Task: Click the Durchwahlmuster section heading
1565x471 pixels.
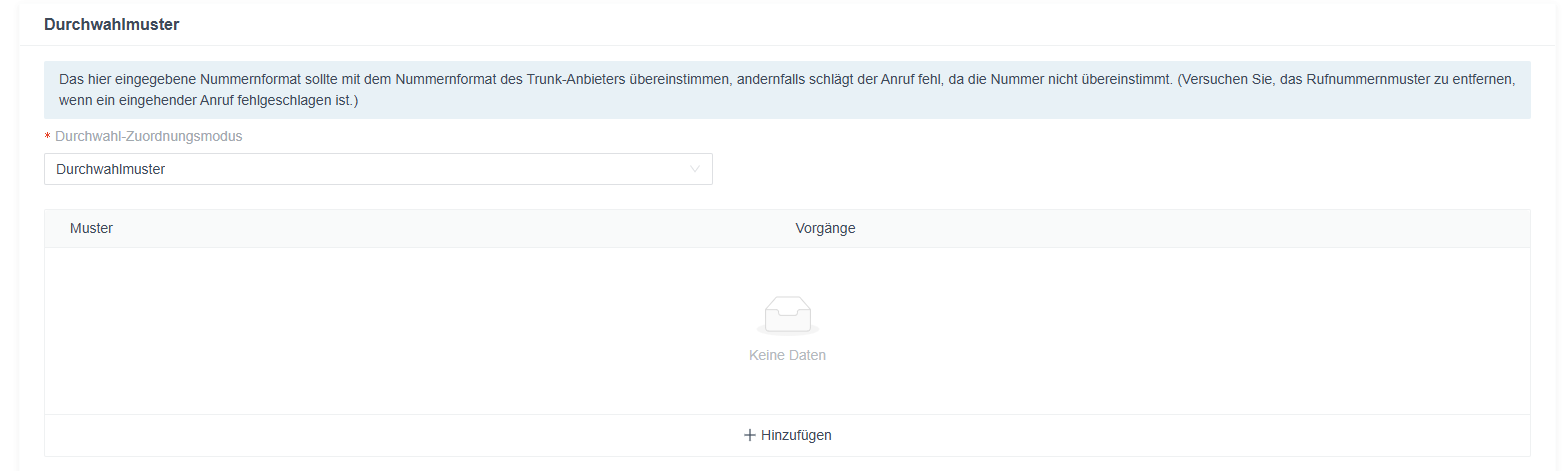Action: [112, 24]
